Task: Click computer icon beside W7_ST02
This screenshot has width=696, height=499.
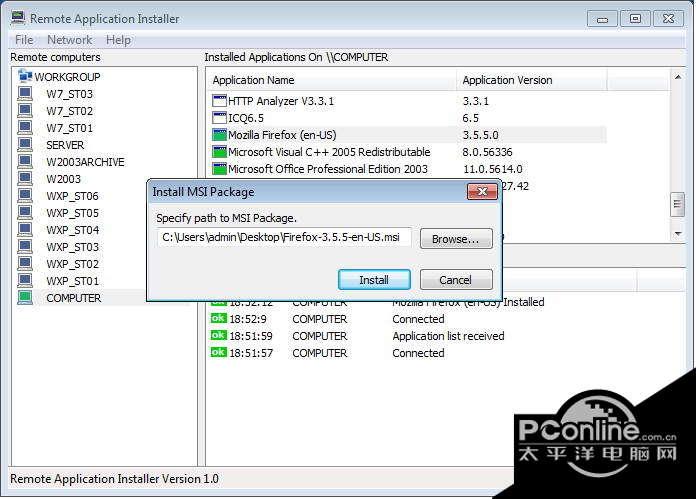Action: click(x=25, y=111)
